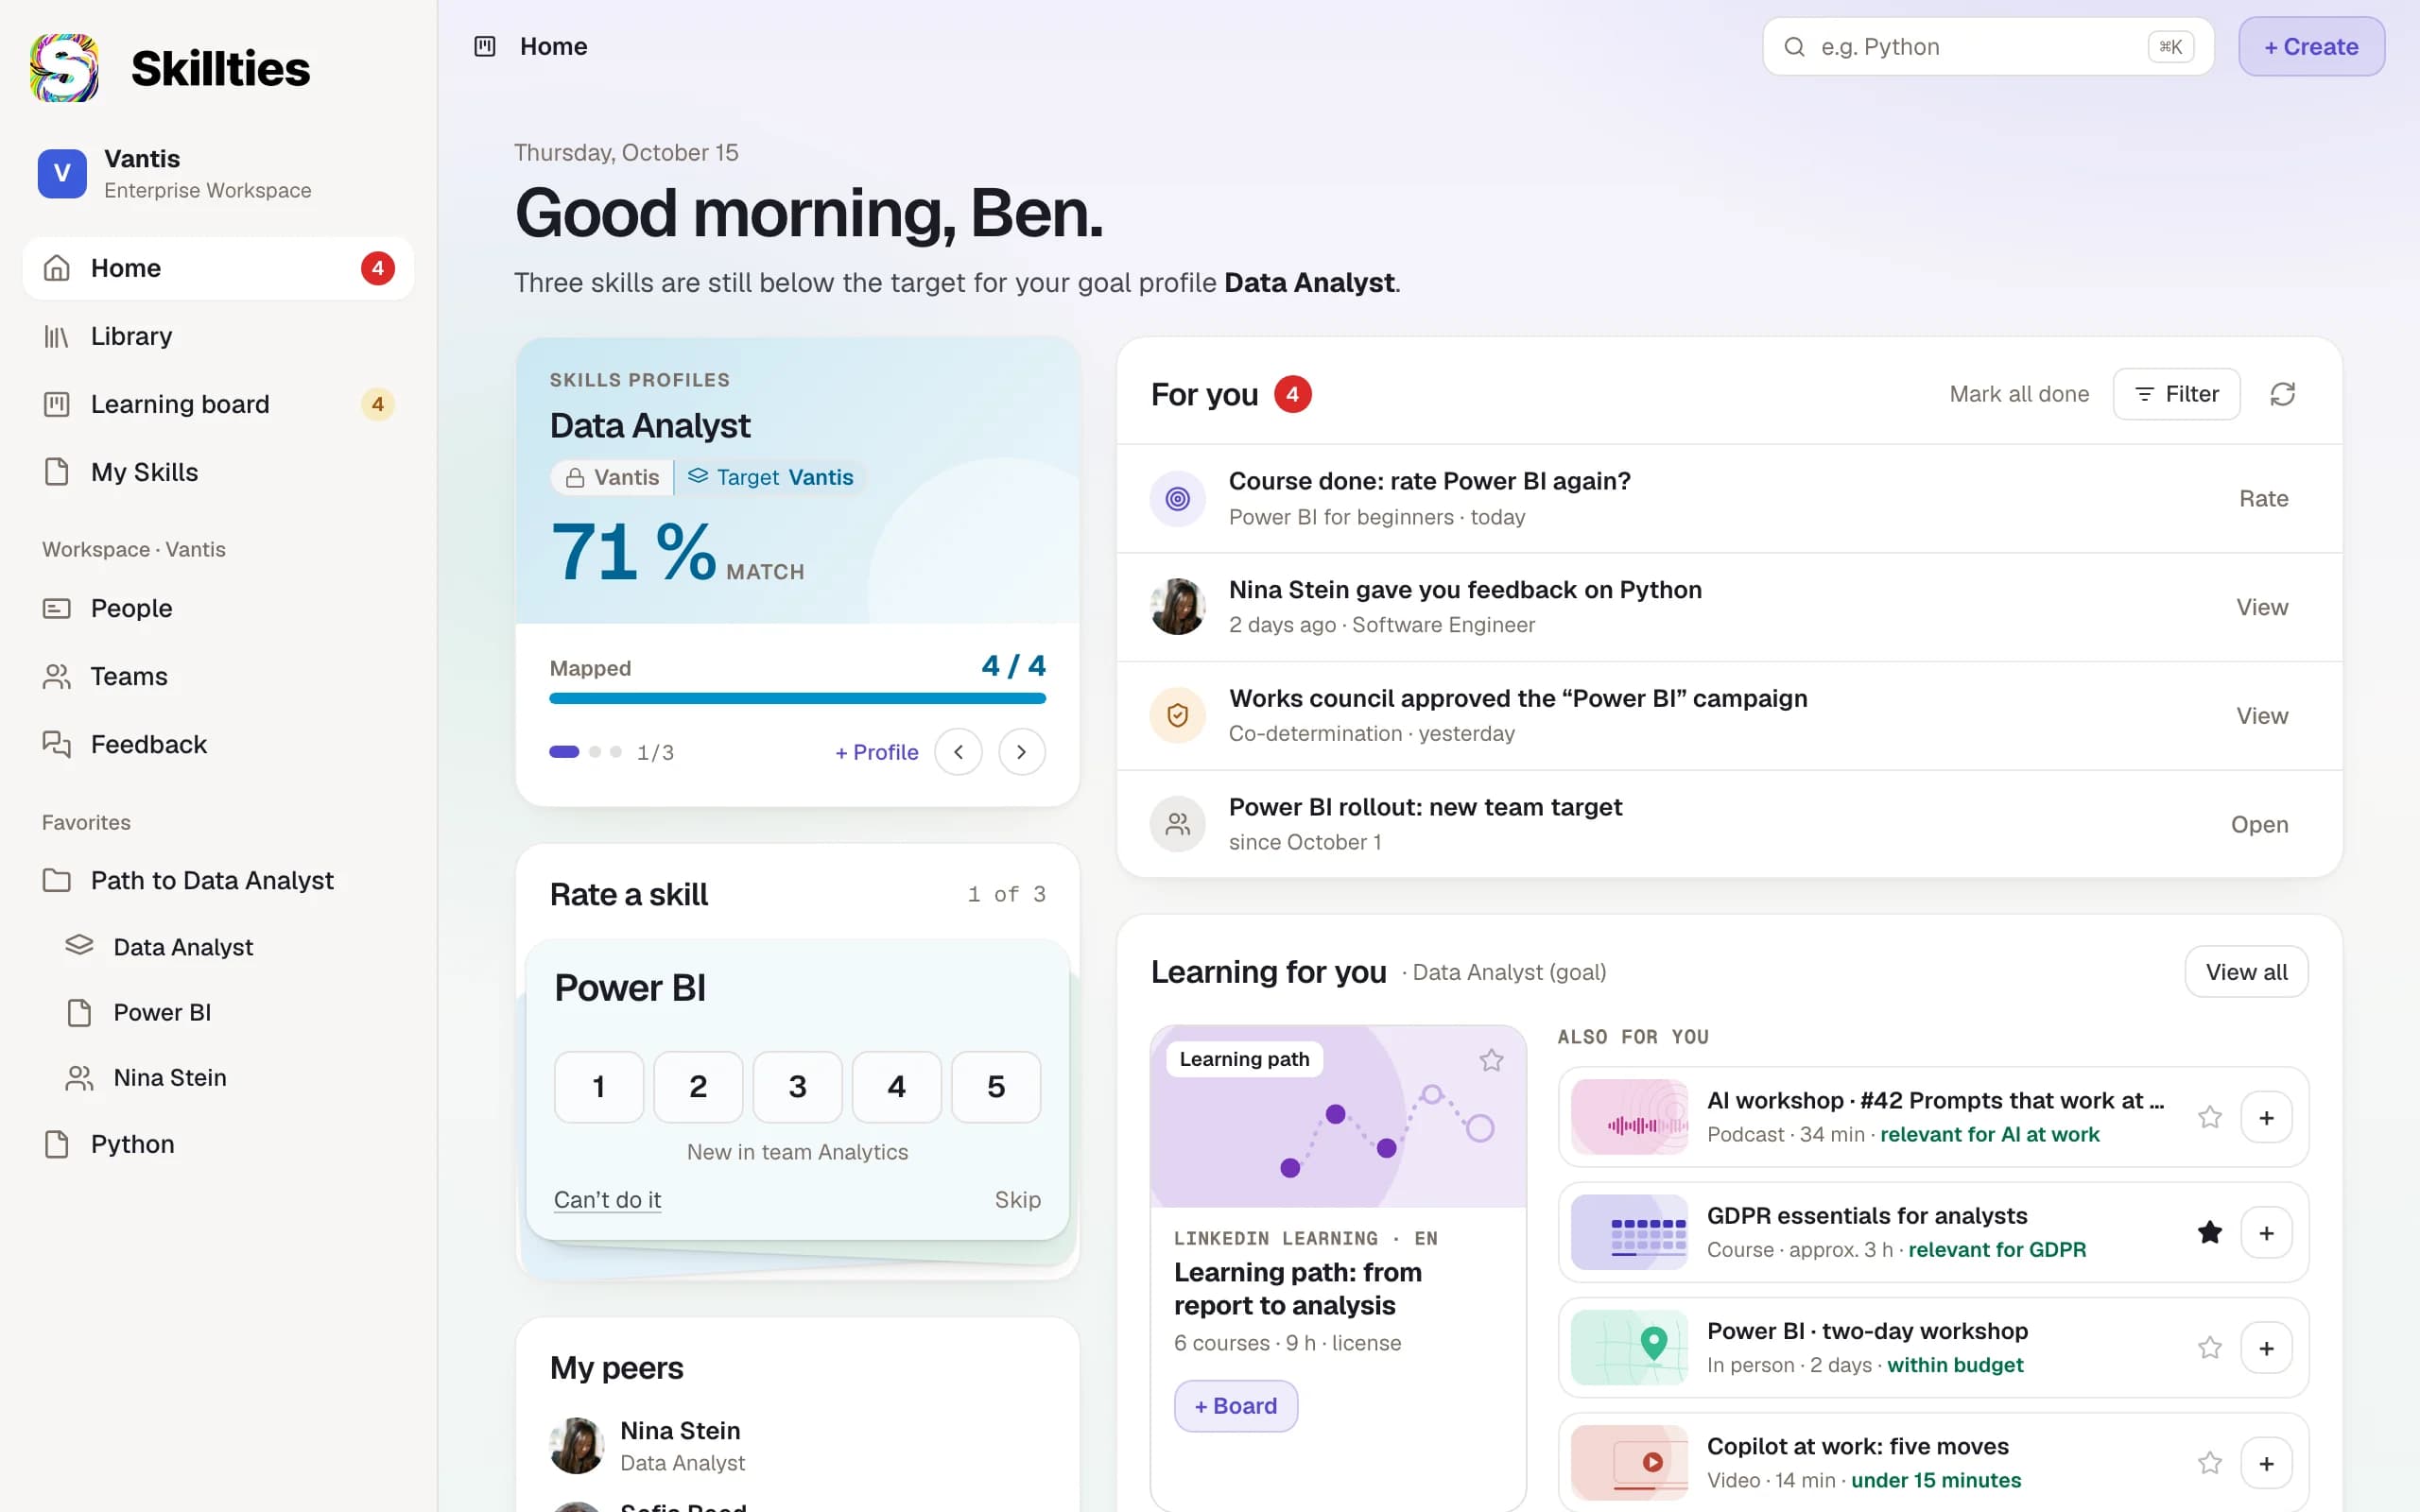Open Library in the sidebar

(218, 336)
